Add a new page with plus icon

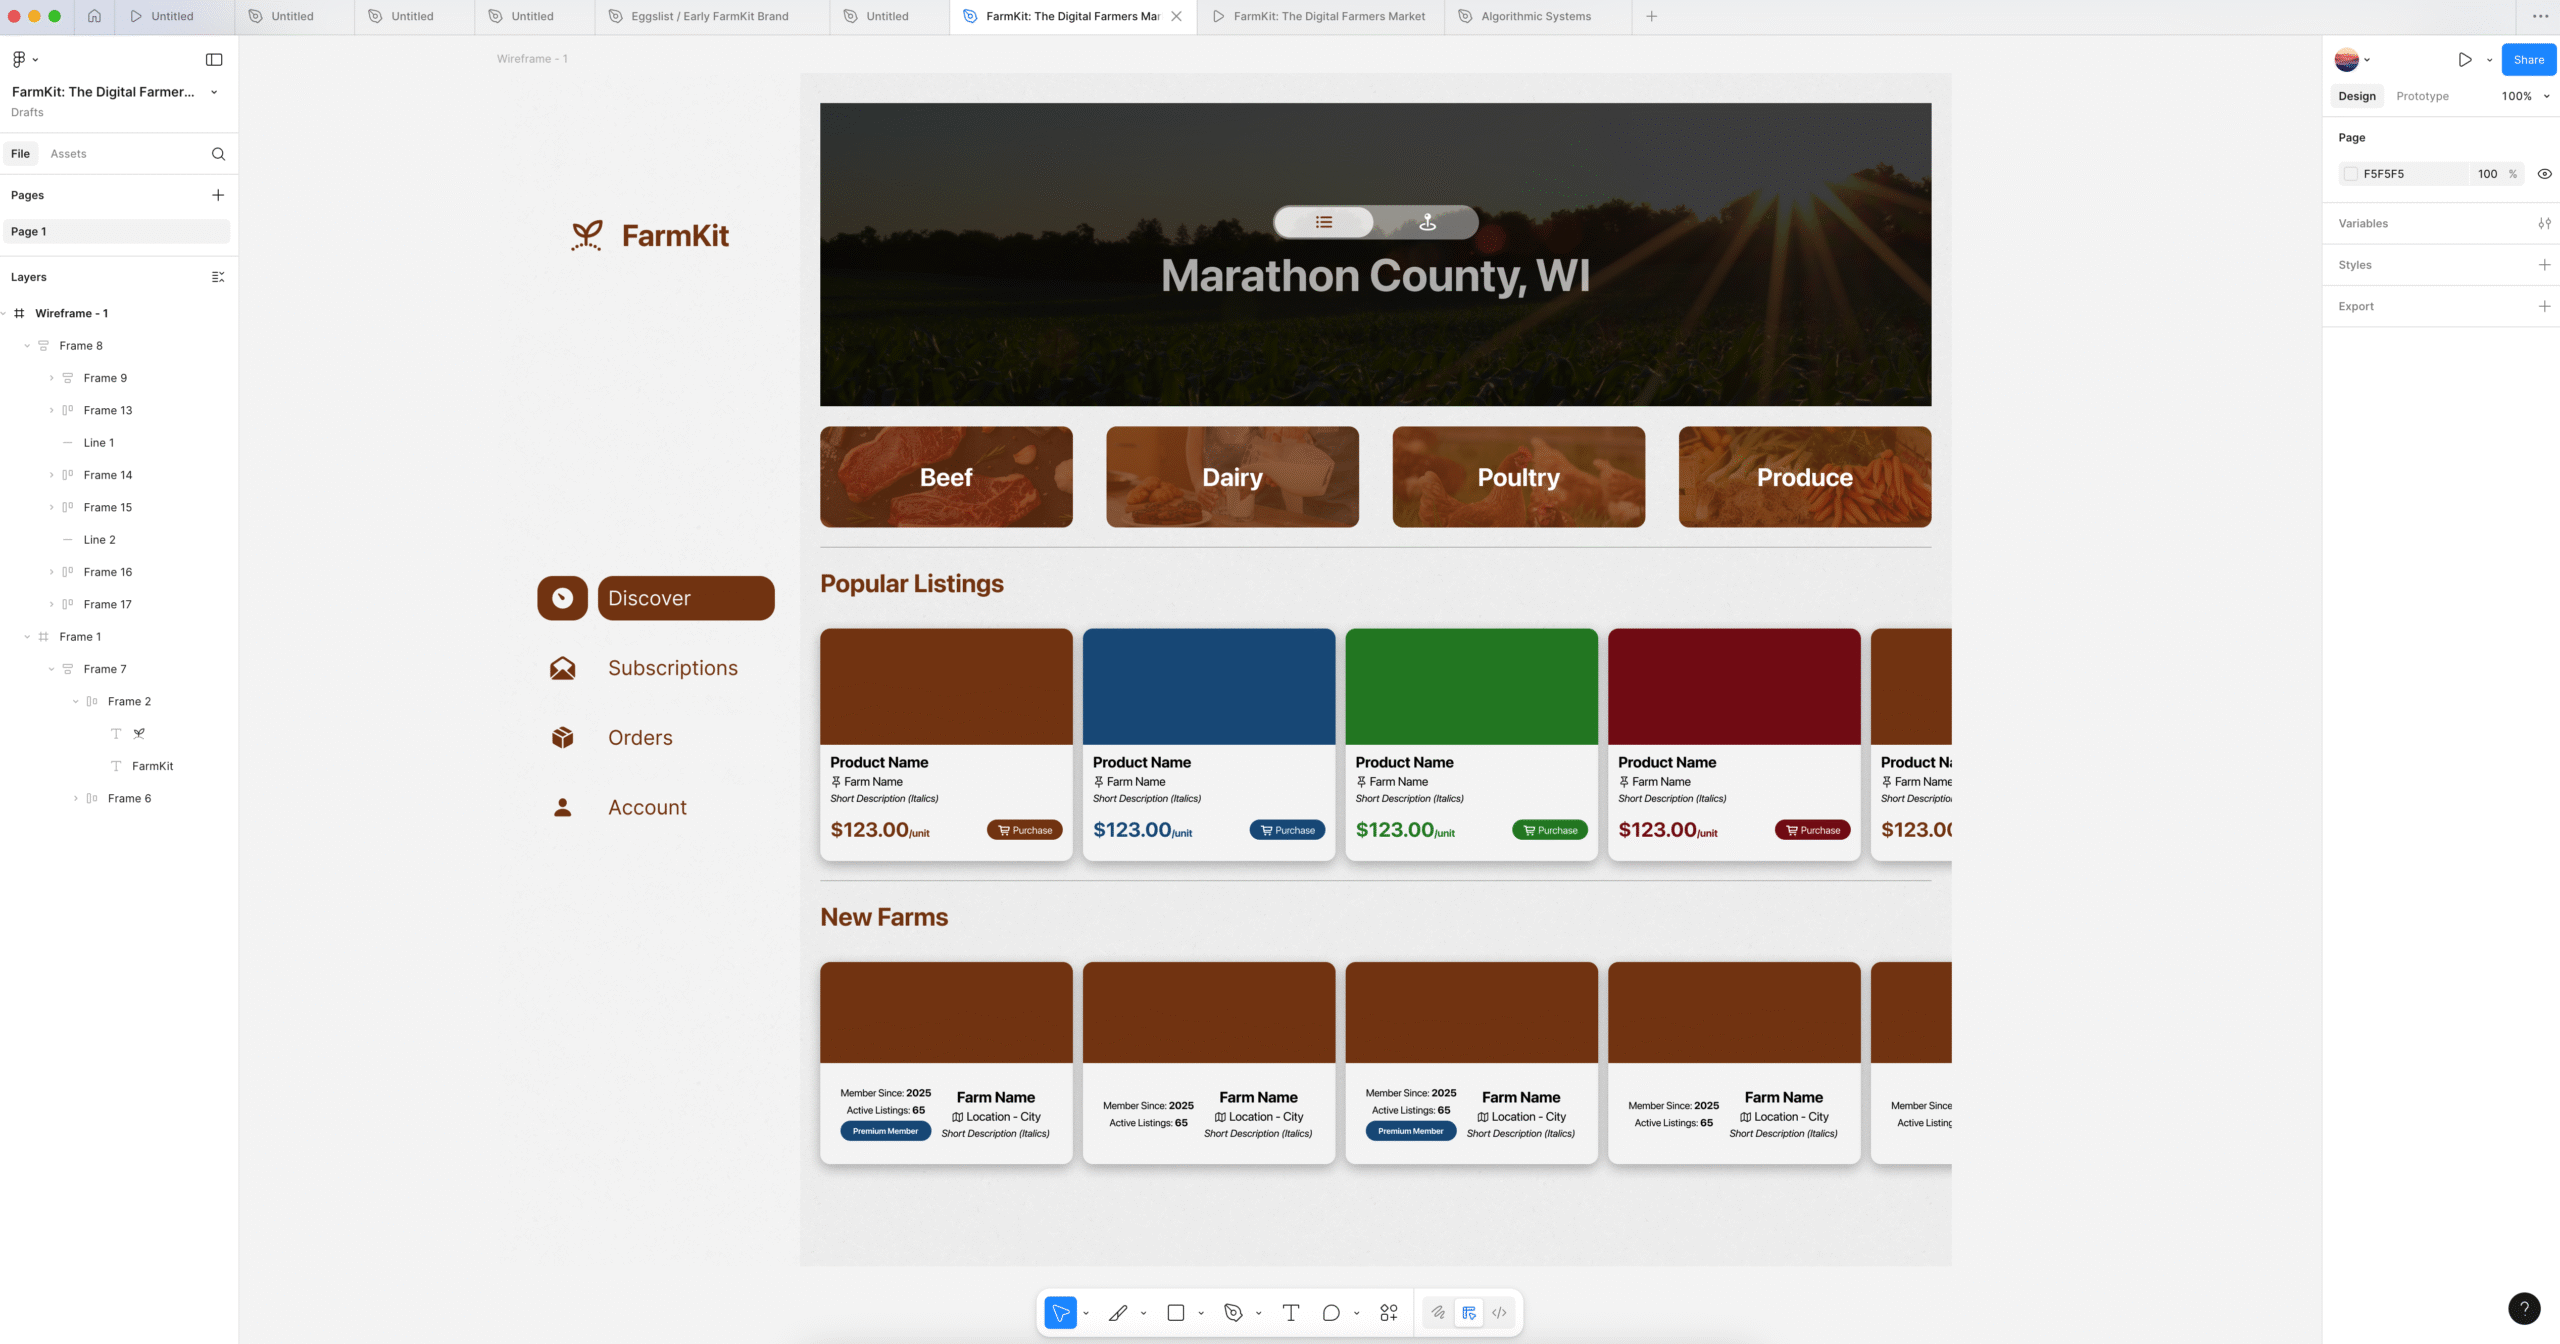[x=218, y=195]
